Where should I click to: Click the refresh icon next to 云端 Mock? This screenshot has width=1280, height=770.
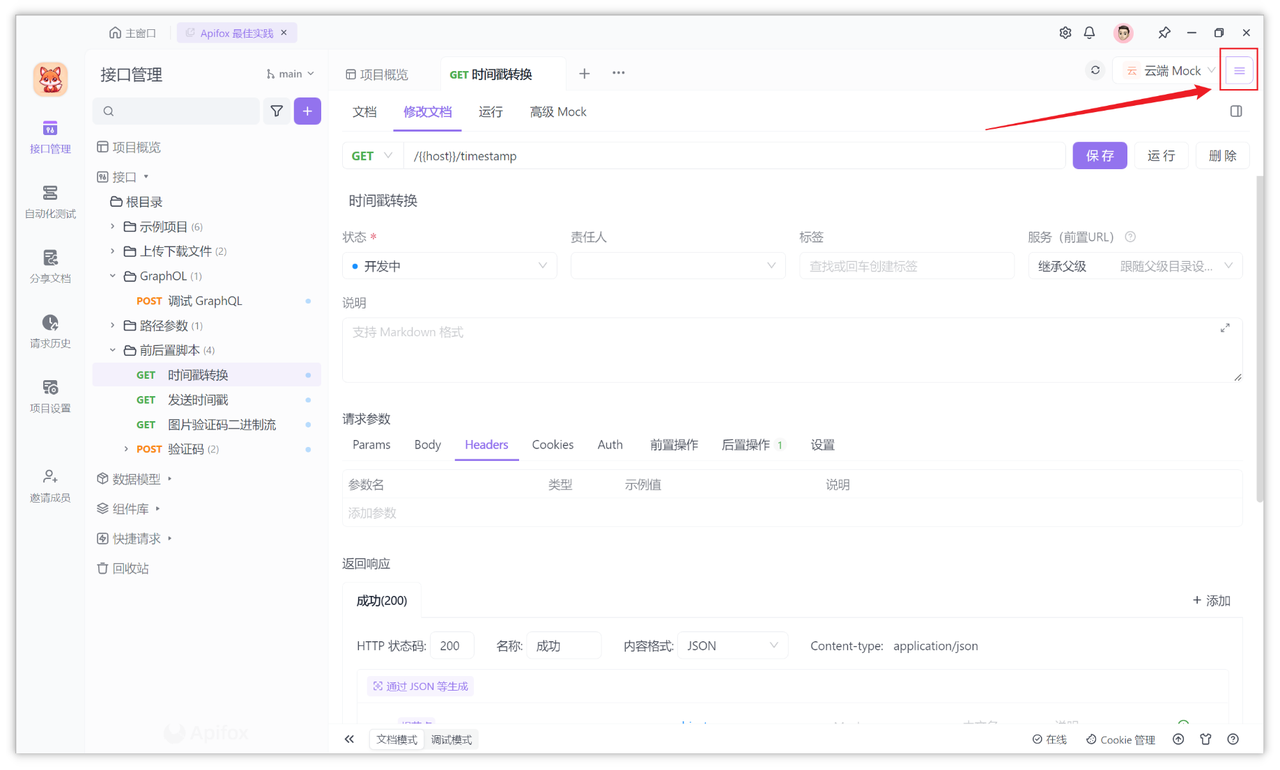tap(1095, 71)
